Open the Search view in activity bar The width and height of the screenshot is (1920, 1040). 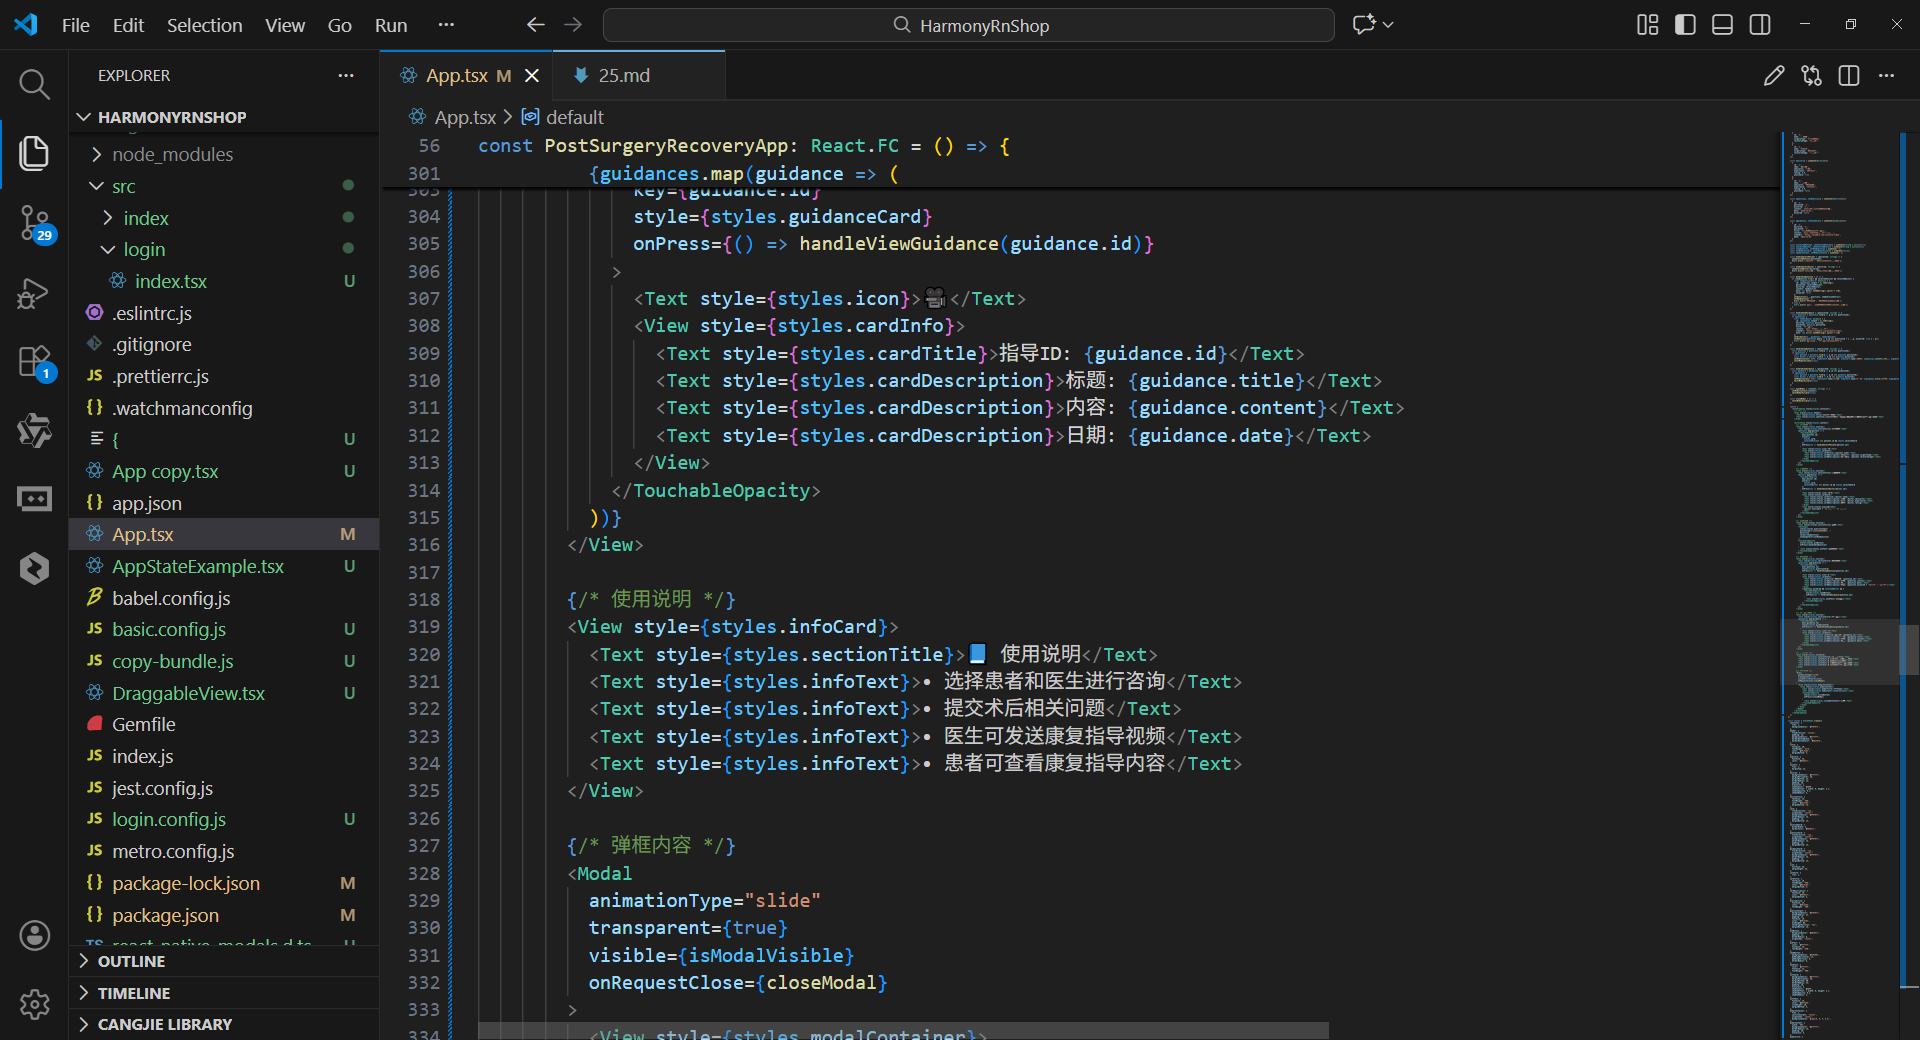(x=34, y=84)
